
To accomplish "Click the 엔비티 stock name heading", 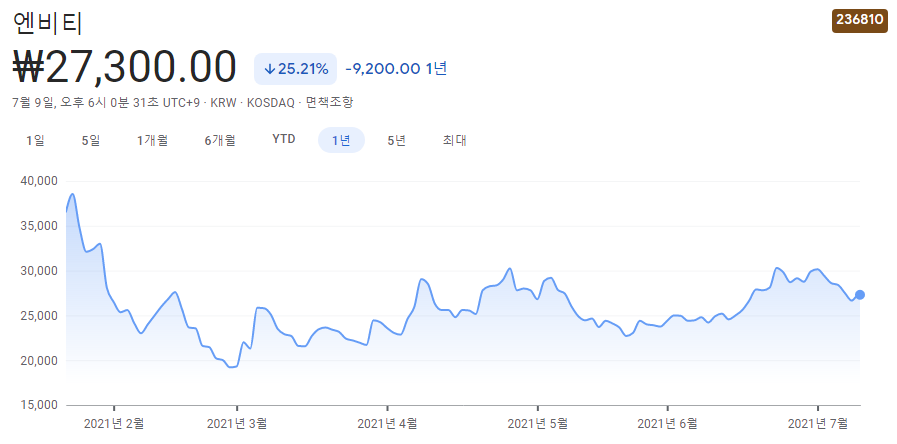I will tap(48, 23).
